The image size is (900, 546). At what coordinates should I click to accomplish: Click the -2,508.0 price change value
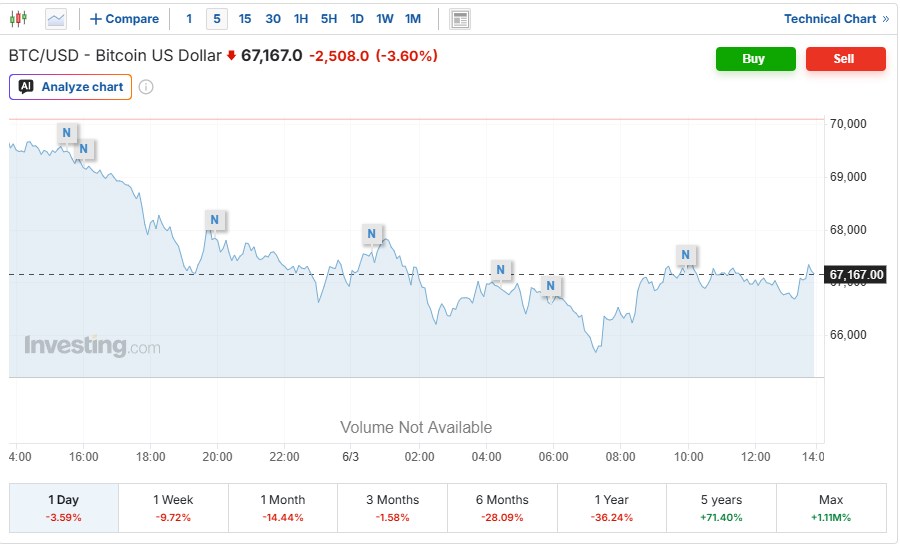[339, 56]
